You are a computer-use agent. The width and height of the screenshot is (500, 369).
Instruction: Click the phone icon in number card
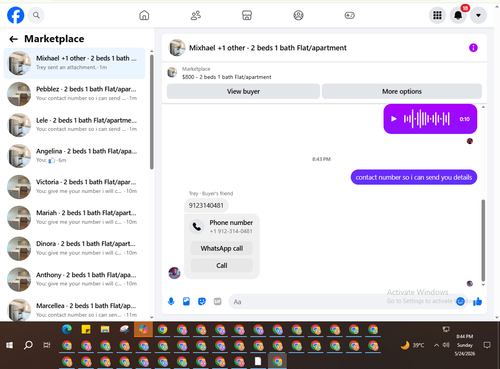pos(197,227)
